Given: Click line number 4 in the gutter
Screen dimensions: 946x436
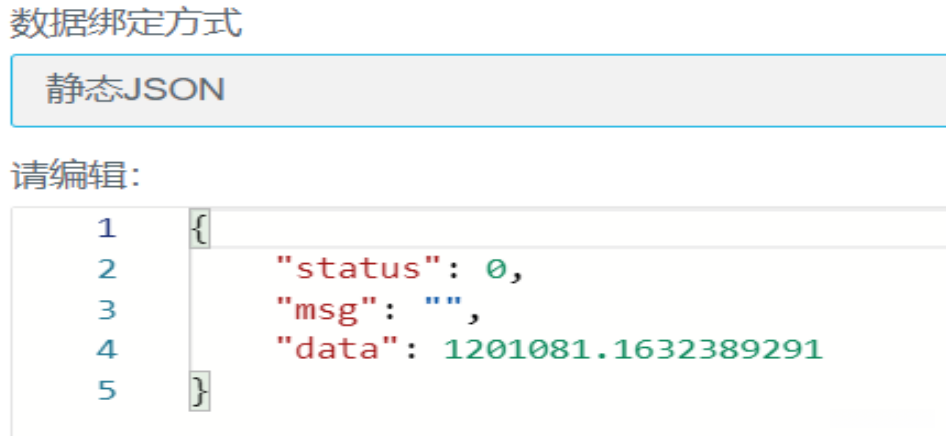Looking at the screenshot, I should click(x=107, y=350).
